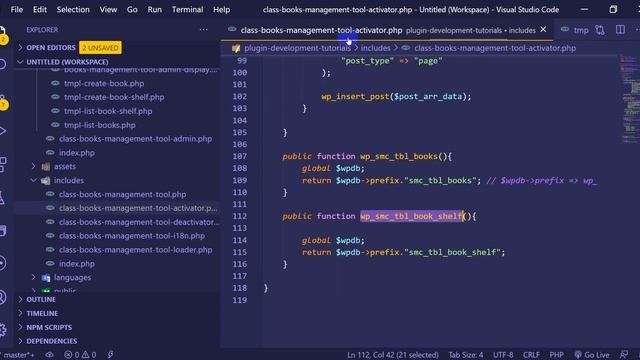The height and width of the screenshot is (360, 640).
Task: Click plugin-development-tutorials breadcrumb
Action: pyautogui.click(x=297, y=48)
